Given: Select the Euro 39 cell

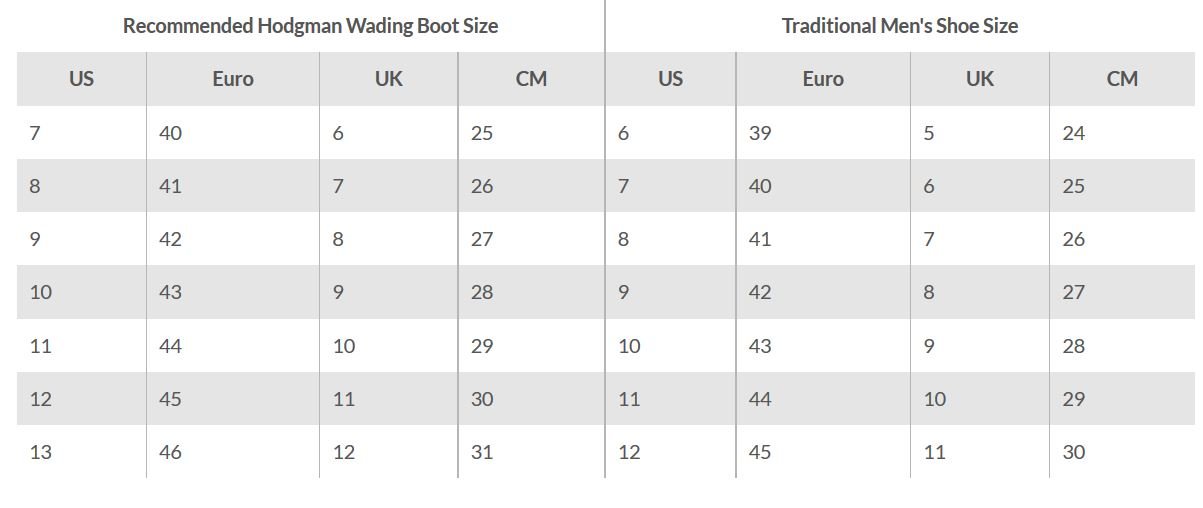Looking at the screenshot, I should click(x=760, y=133).
